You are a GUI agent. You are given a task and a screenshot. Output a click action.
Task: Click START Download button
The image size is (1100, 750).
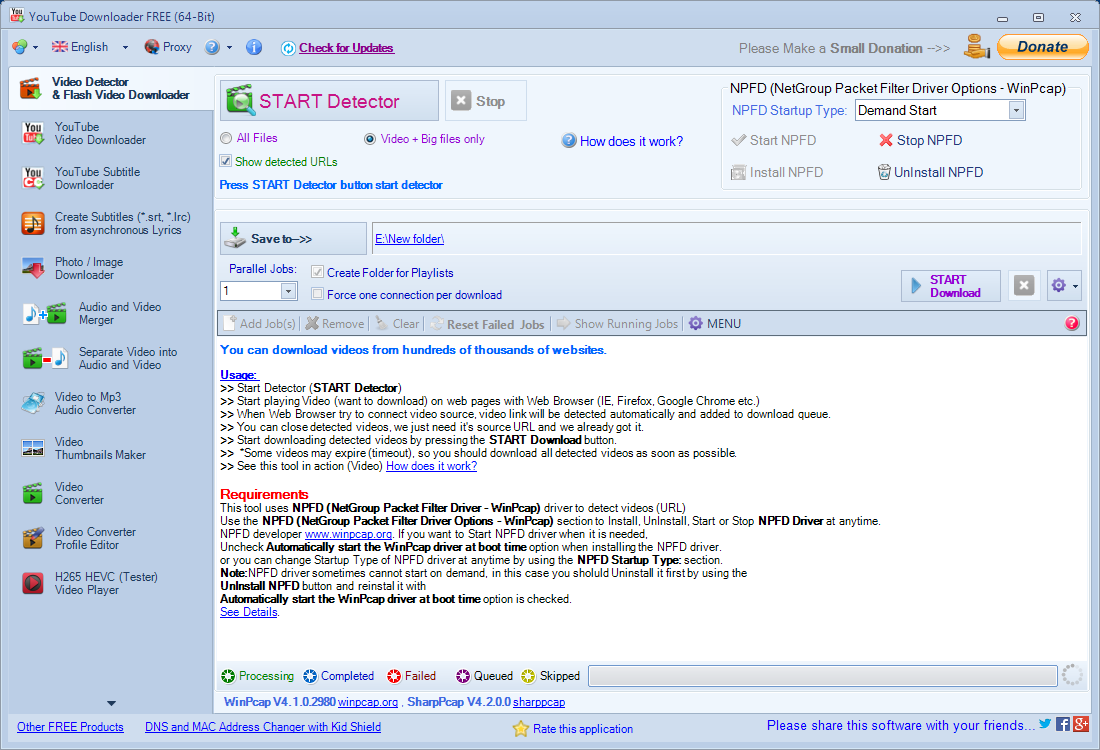[x=951, y=286]
